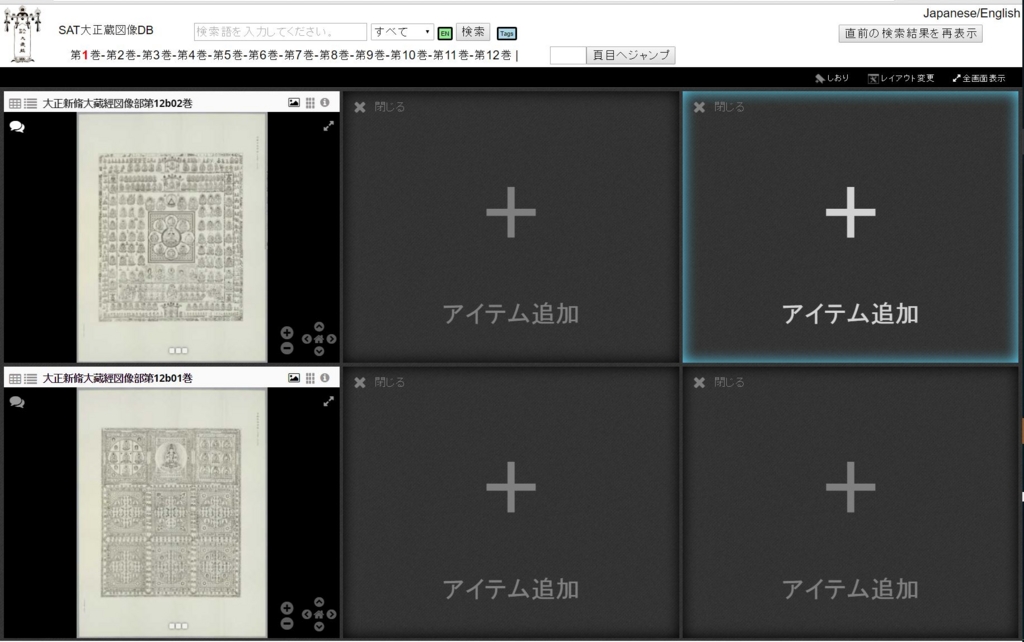The image size is (1024, 642).
Task: Go to volume 第2巻
Action: 121,56
